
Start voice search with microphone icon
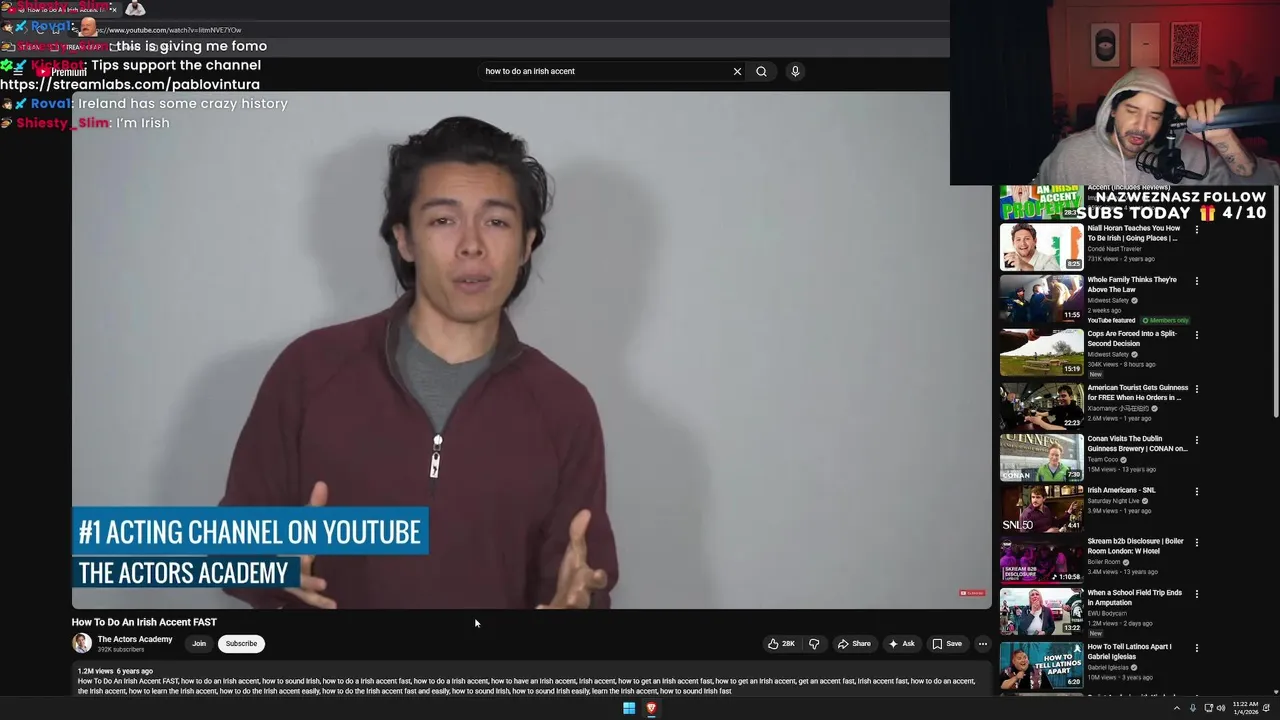coord(795,71)
